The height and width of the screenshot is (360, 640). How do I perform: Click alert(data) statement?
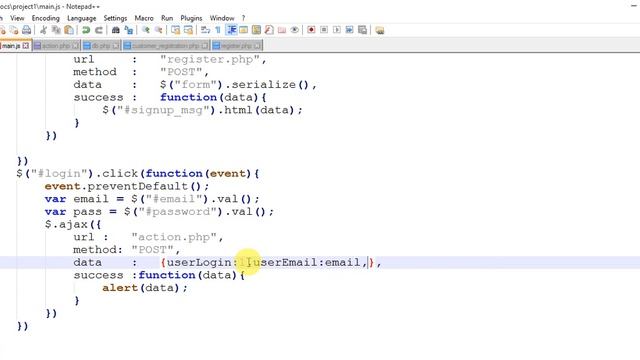[x=144, y=288]
